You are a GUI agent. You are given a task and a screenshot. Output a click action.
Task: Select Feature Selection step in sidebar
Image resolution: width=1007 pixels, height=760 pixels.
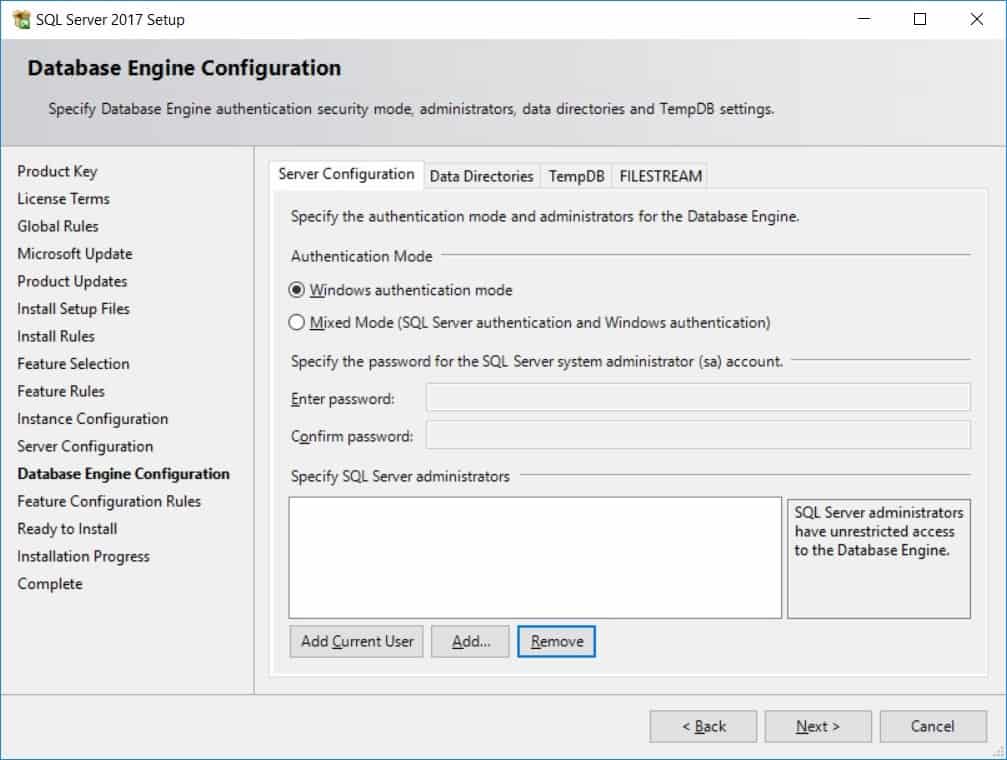(x=73, y=364)
